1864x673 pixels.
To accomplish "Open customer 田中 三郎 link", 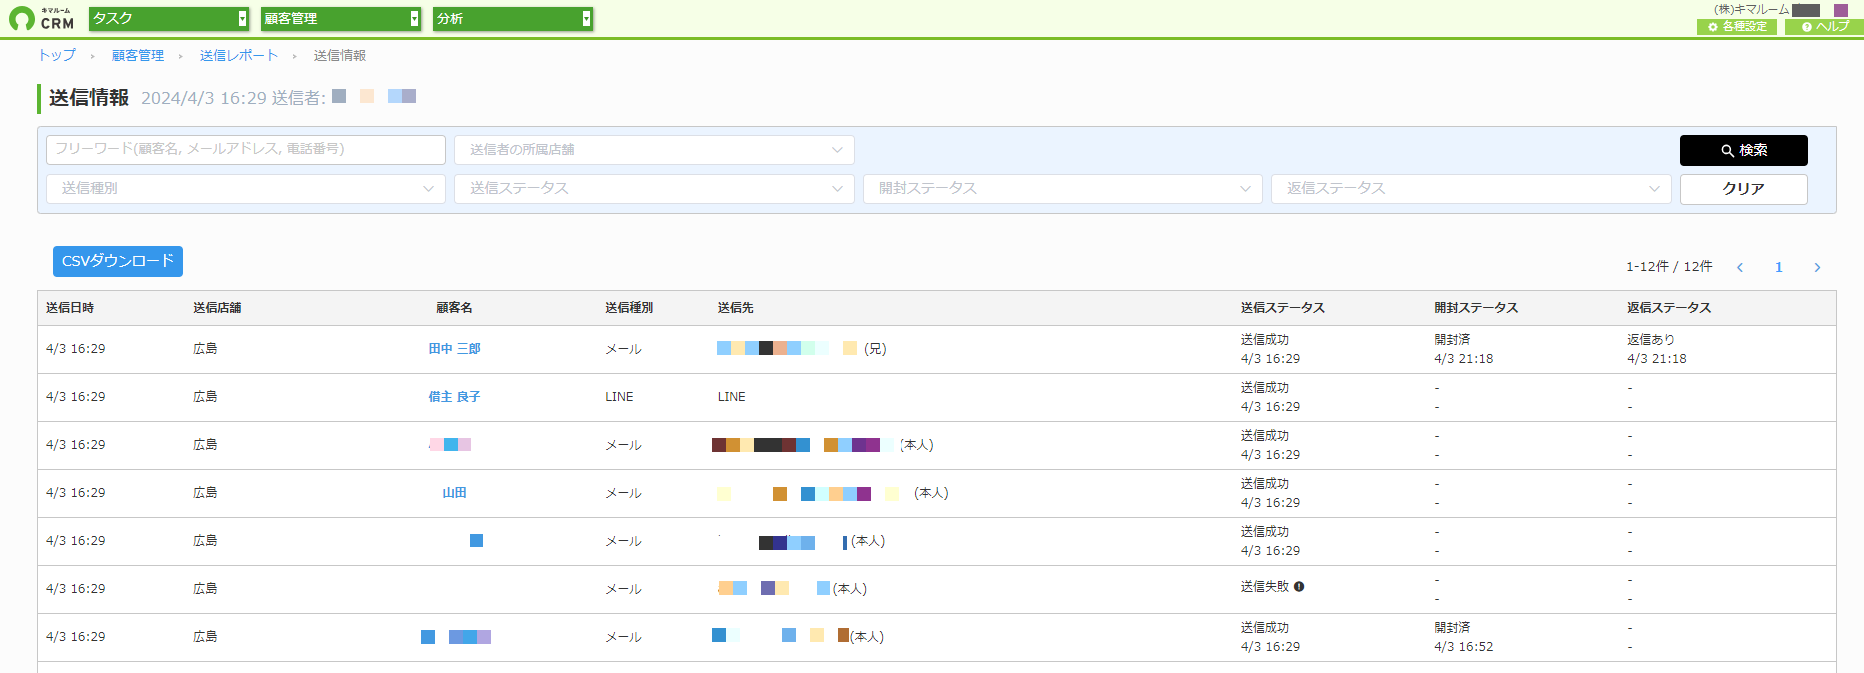I will (x=454, y=349).
